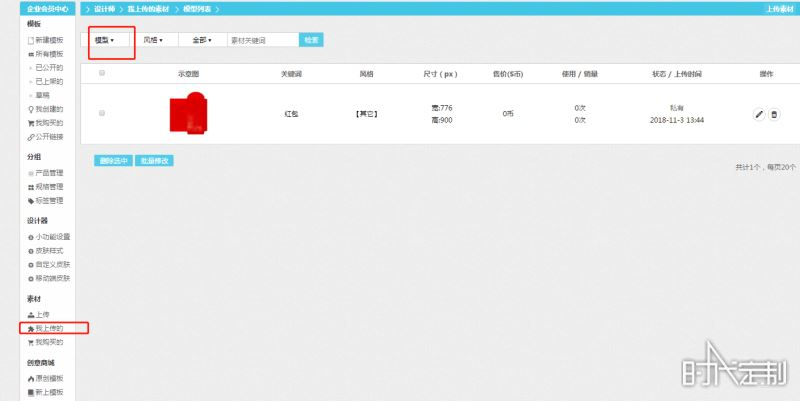Screen dimensions: 800x401
Task: Open 我创建的 under 模板 section
Action: [x=46, y=109]
